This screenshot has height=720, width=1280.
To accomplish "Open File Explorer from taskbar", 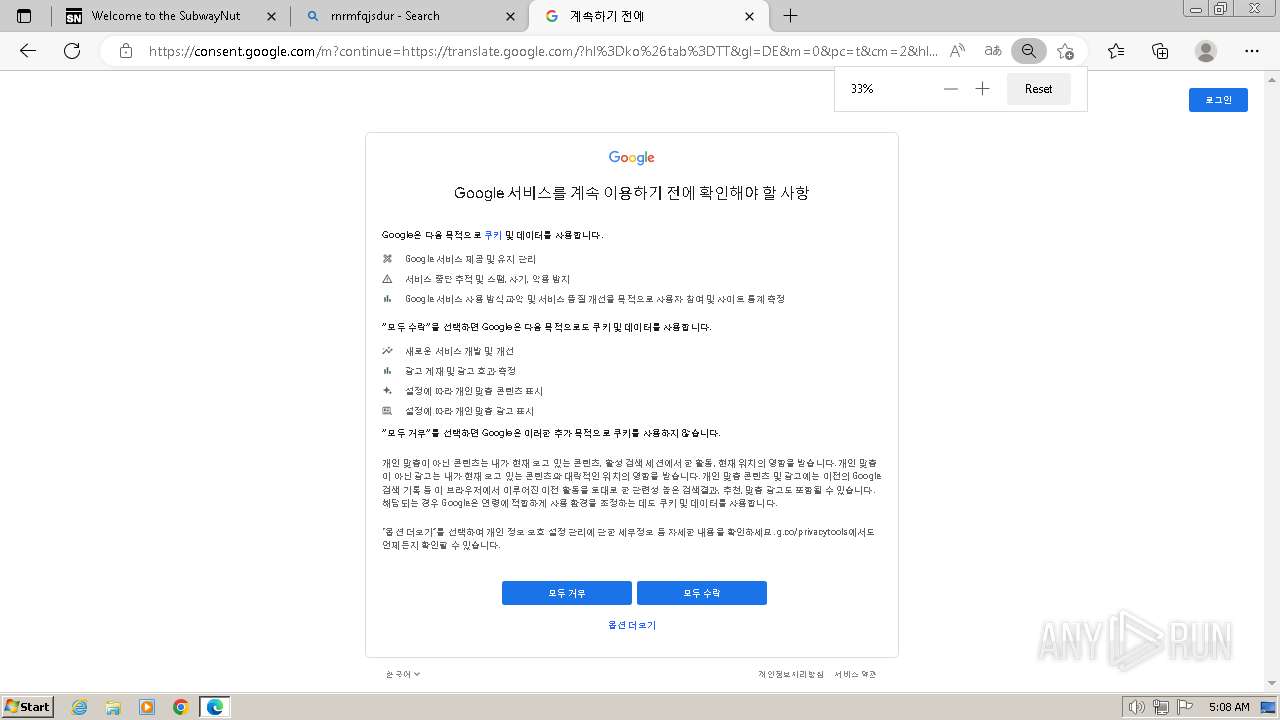I will click(113, 707).
